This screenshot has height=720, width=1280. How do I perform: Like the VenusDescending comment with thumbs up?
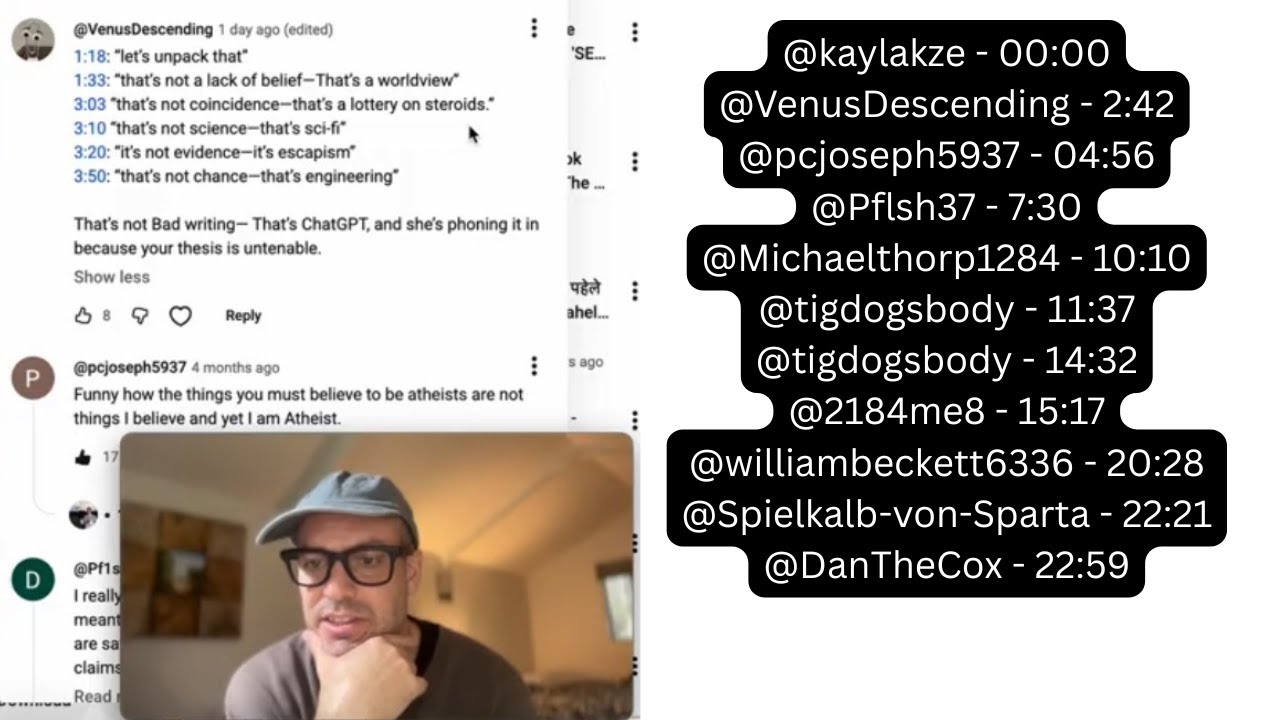(x=83, y=316)
